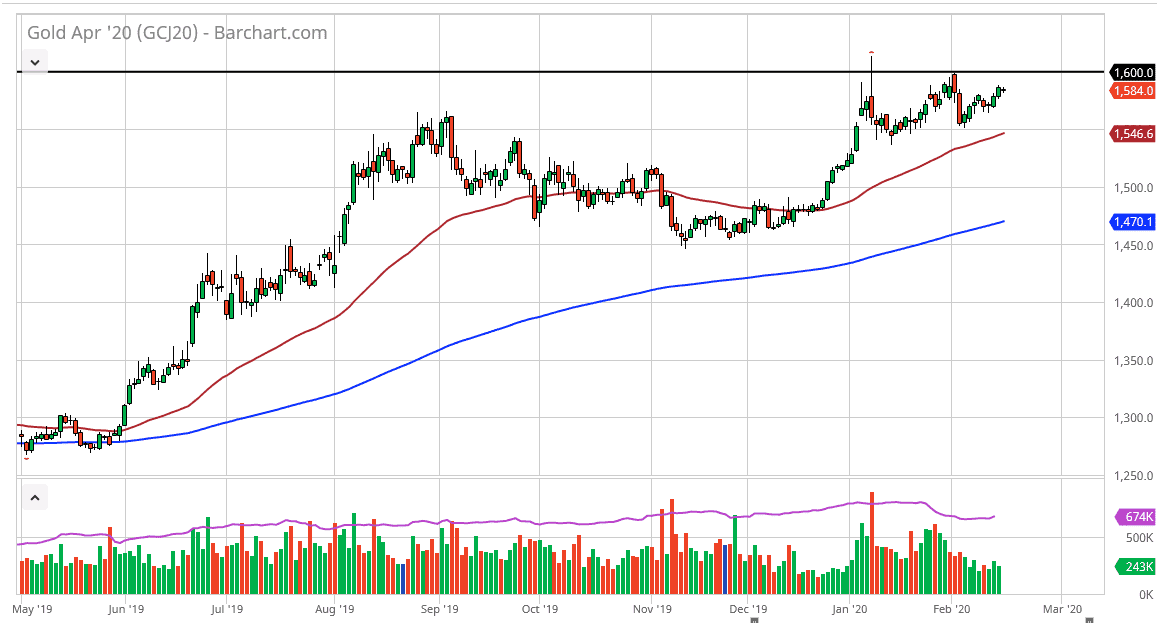This screenshot has height=623, width=1160.
Task: Click the Jun '19 date axis label
Action: tap(126, 609)
